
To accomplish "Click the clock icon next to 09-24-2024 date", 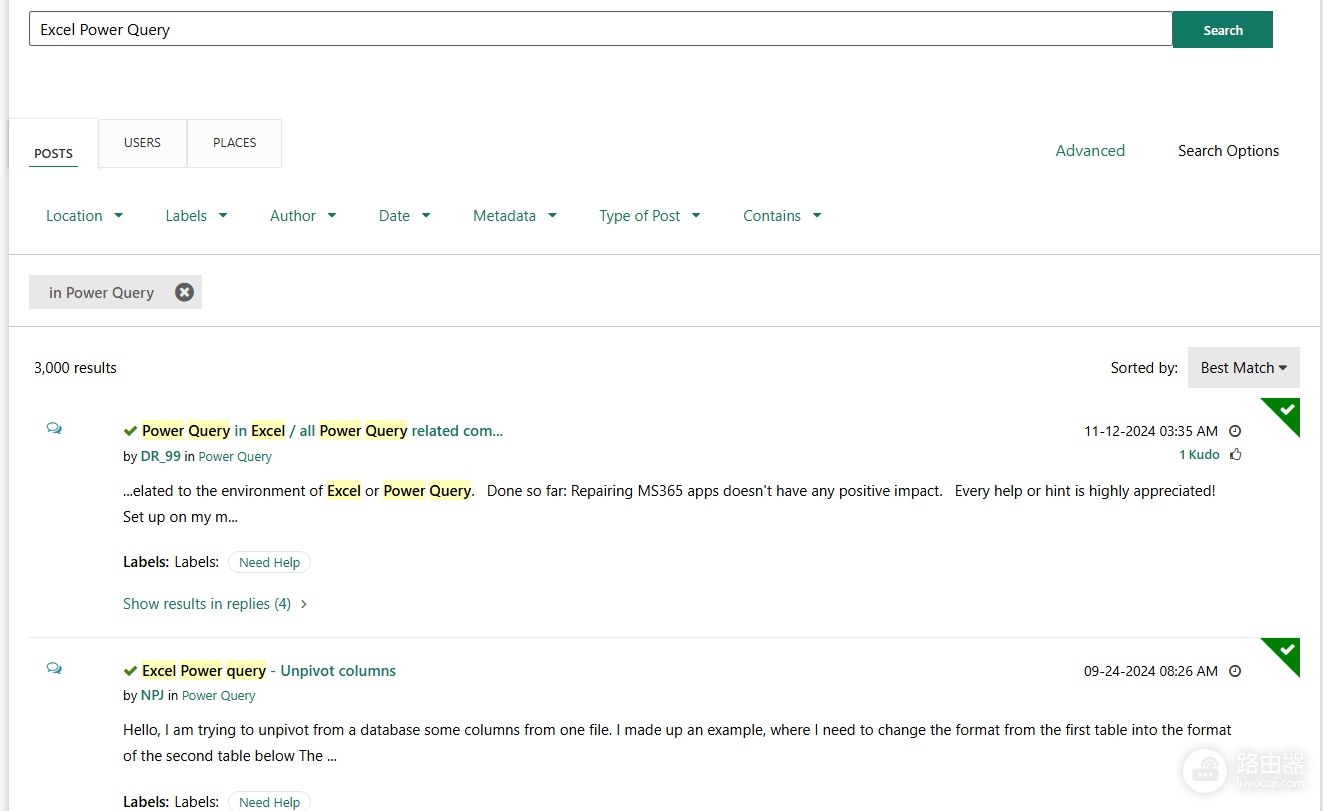I will click(x=1235, y=671).
